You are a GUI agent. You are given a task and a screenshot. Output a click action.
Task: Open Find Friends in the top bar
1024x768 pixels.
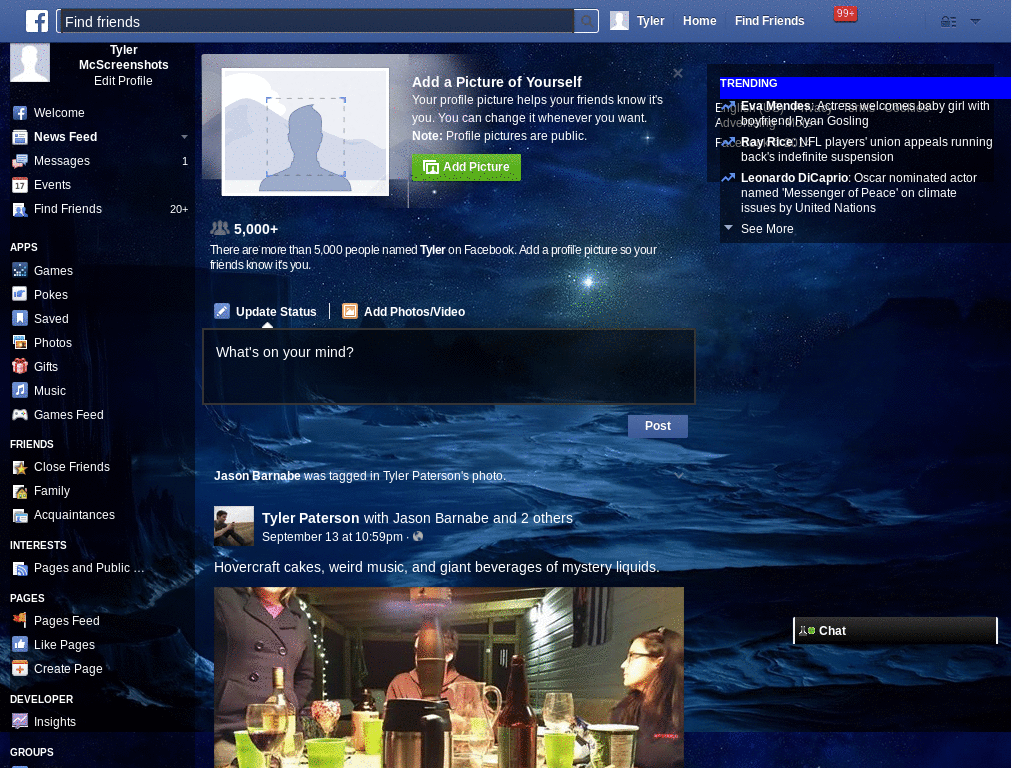(769, 21)
